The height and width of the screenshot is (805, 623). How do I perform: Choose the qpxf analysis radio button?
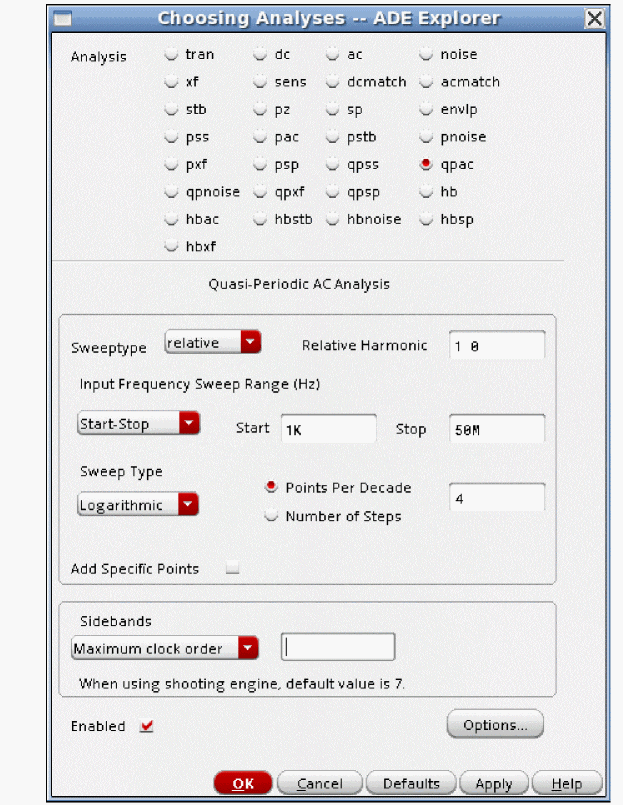tap(260, 192)
